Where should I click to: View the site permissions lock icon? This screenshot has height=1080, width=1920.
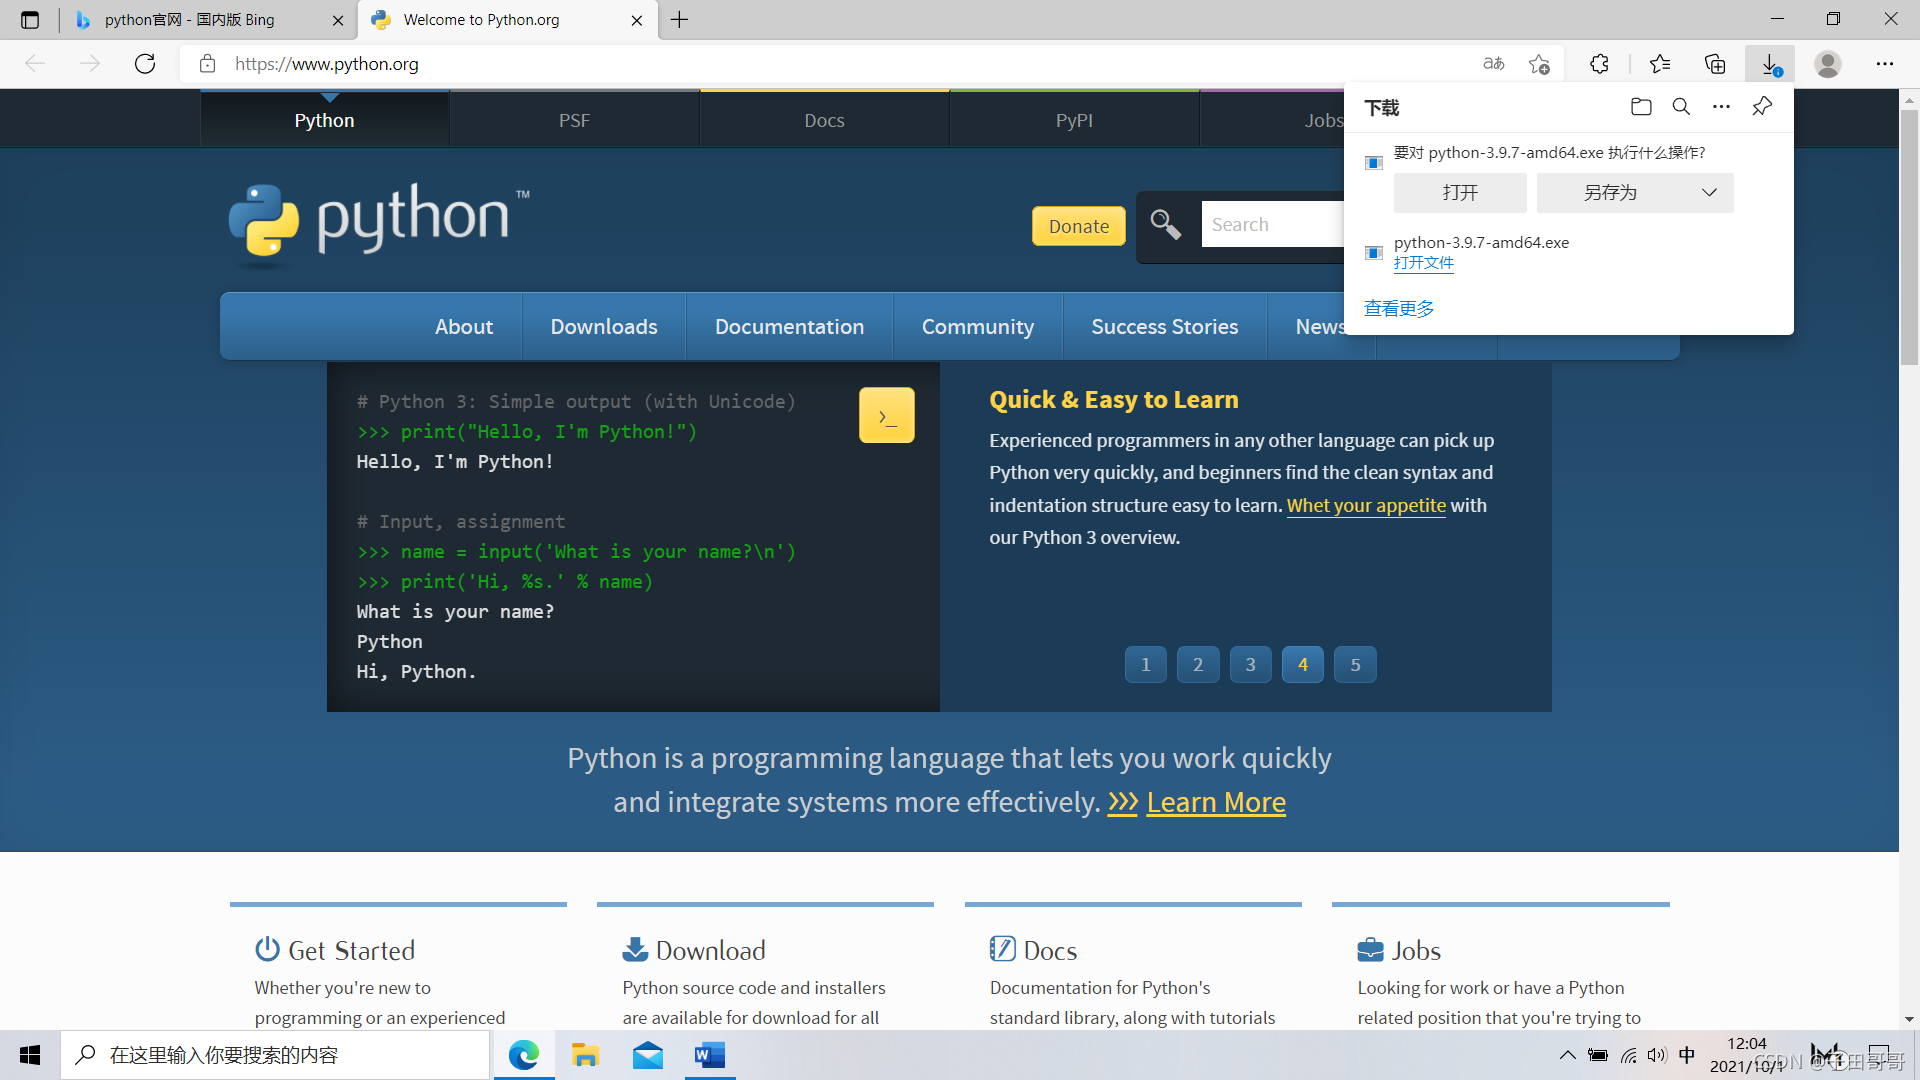coord(207,63)
